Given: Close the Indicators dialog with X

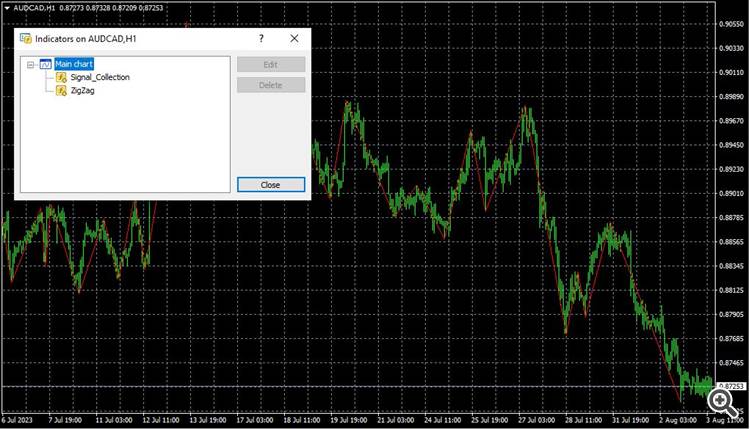Looking at the screenshot, I should coord(294,38).
